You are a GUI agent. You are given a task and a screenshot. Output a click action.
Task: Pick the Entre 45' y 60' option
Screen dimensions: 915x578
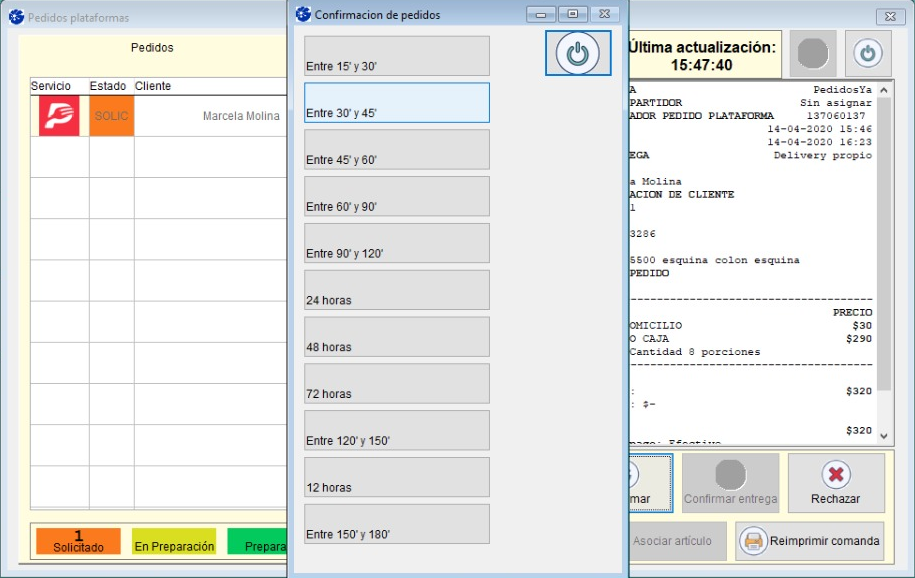click(397, 150)
